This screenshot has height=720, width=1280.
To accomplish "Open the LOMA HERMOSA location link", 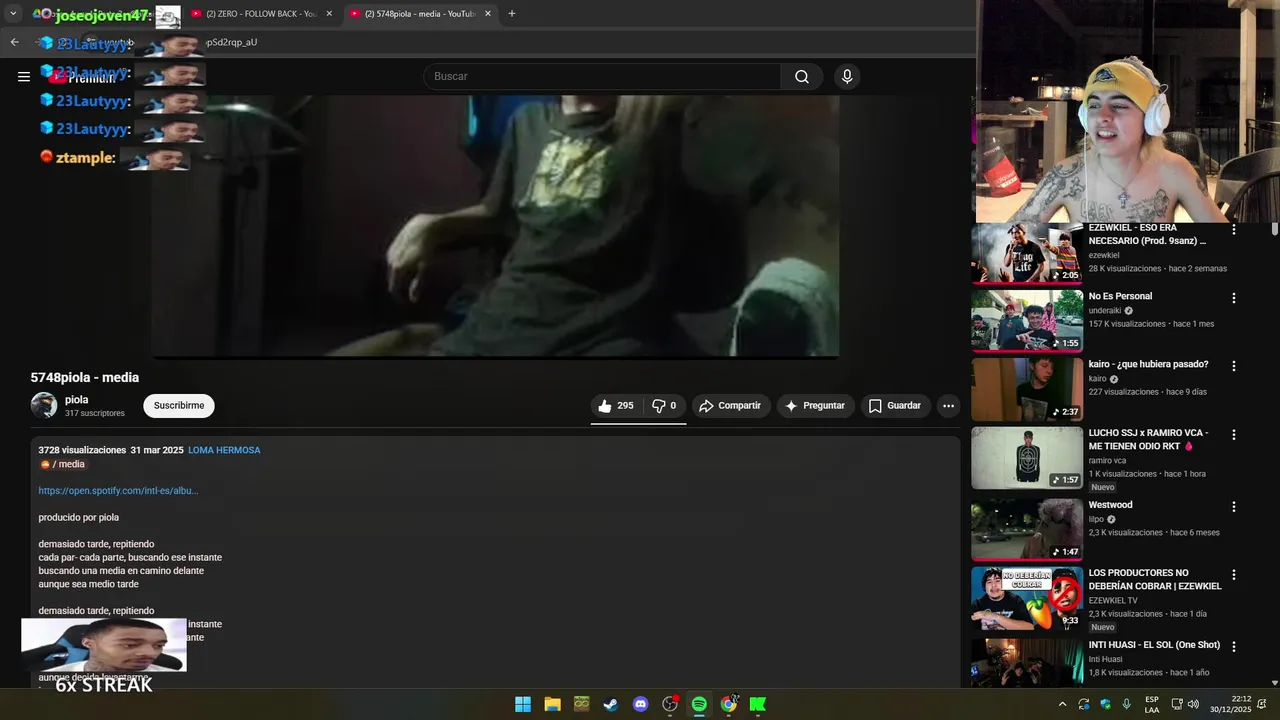I will tap(224, 450).
